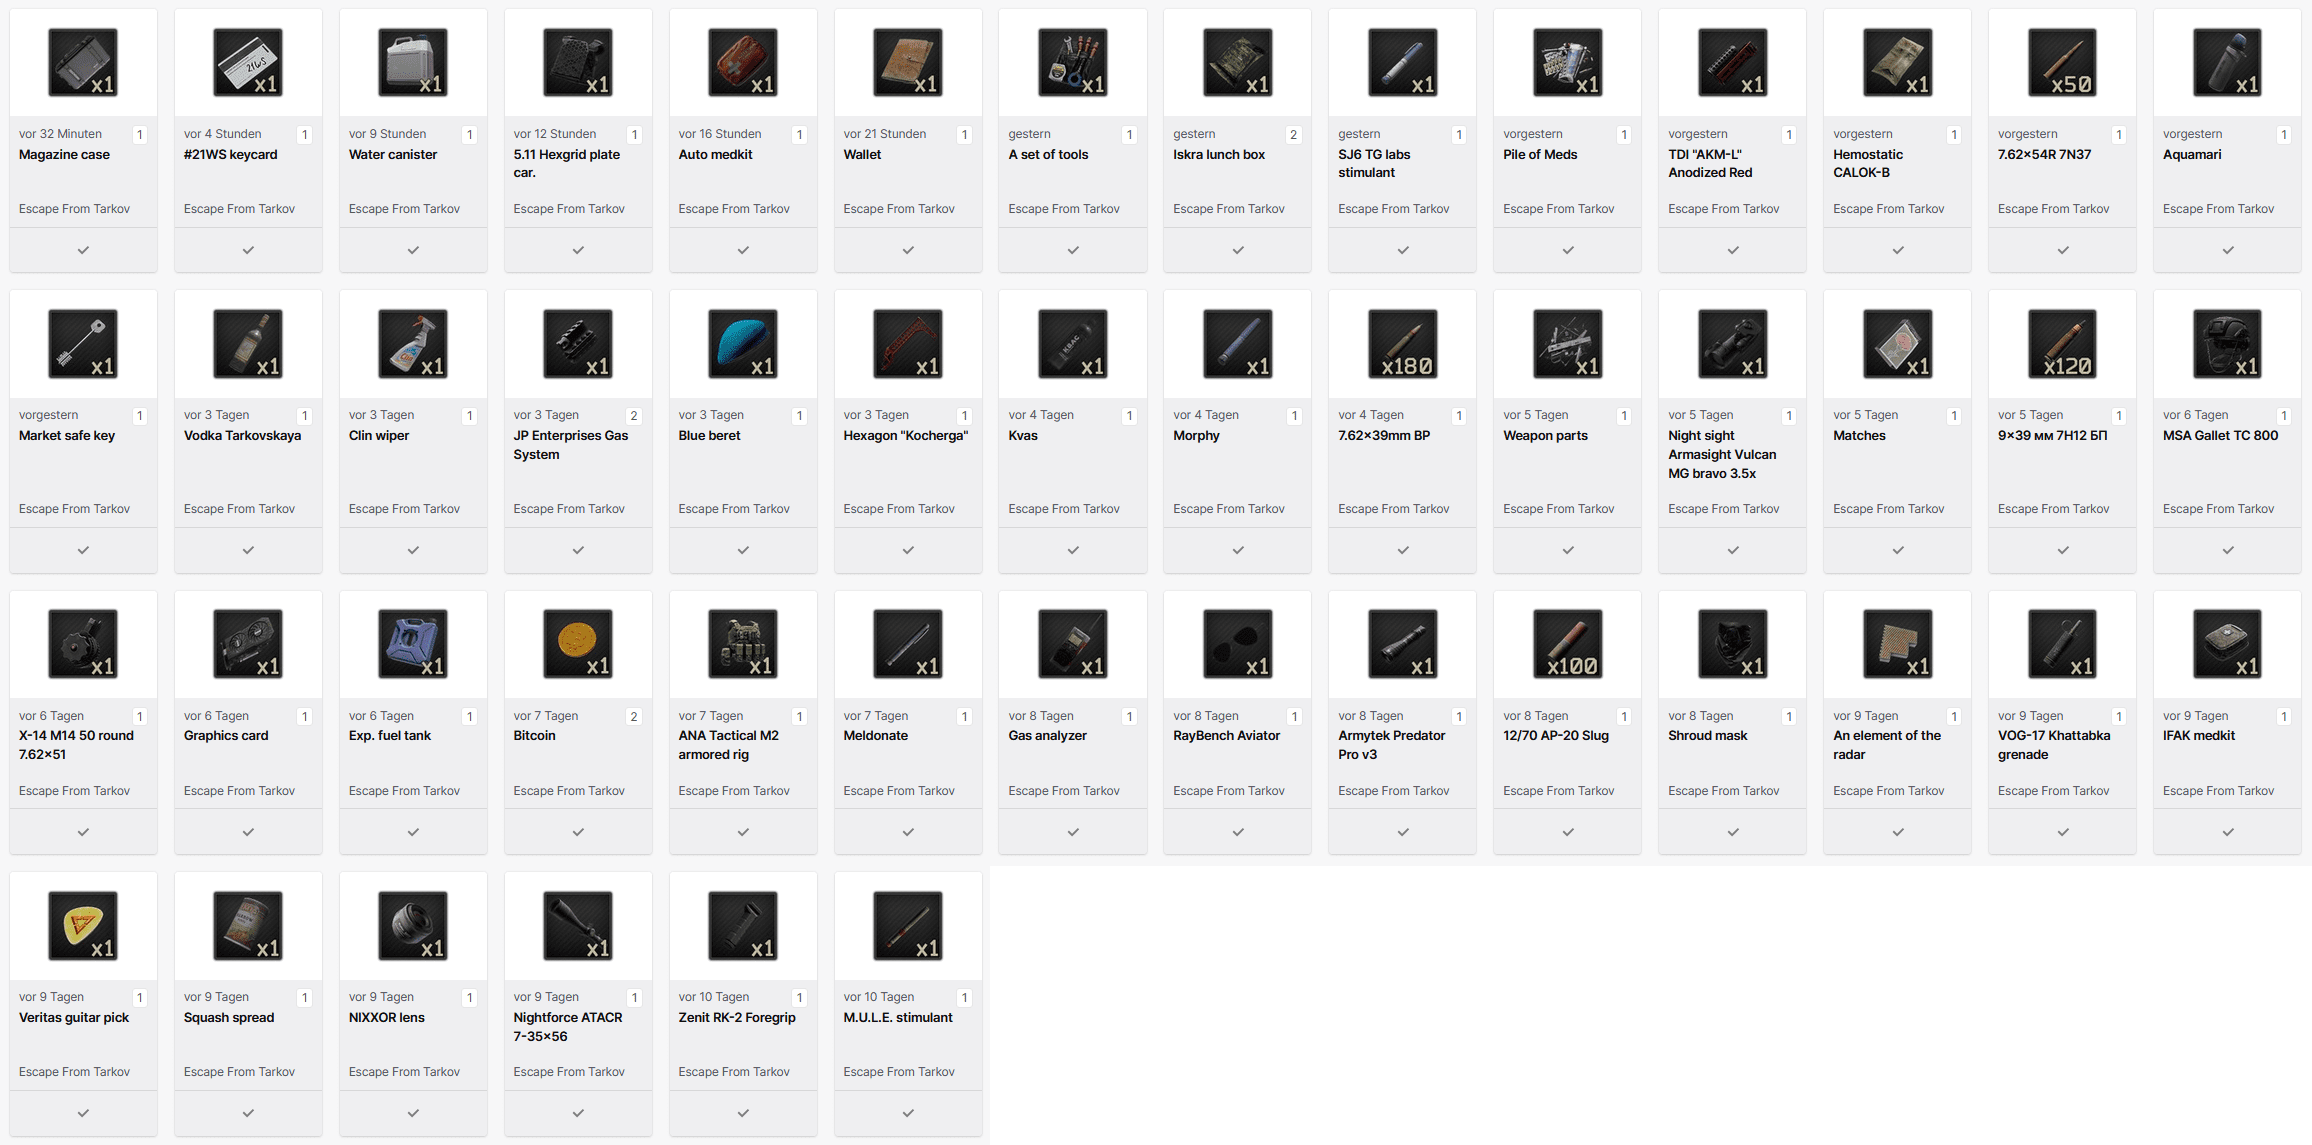Open the #21WS keycard item icon
The image size is (2312, 1145).
(248, 62)
